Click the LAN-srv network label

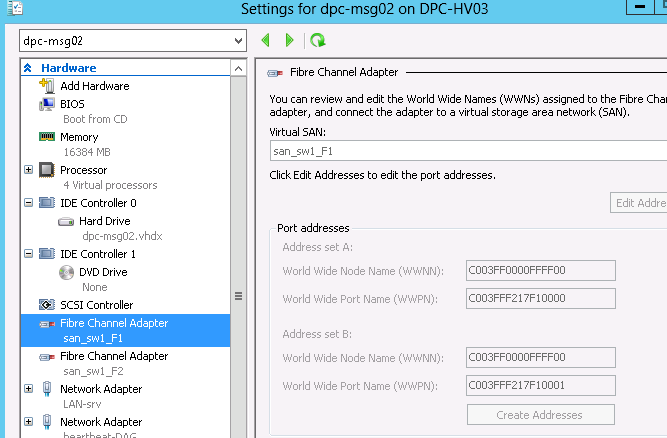point(82,404)
